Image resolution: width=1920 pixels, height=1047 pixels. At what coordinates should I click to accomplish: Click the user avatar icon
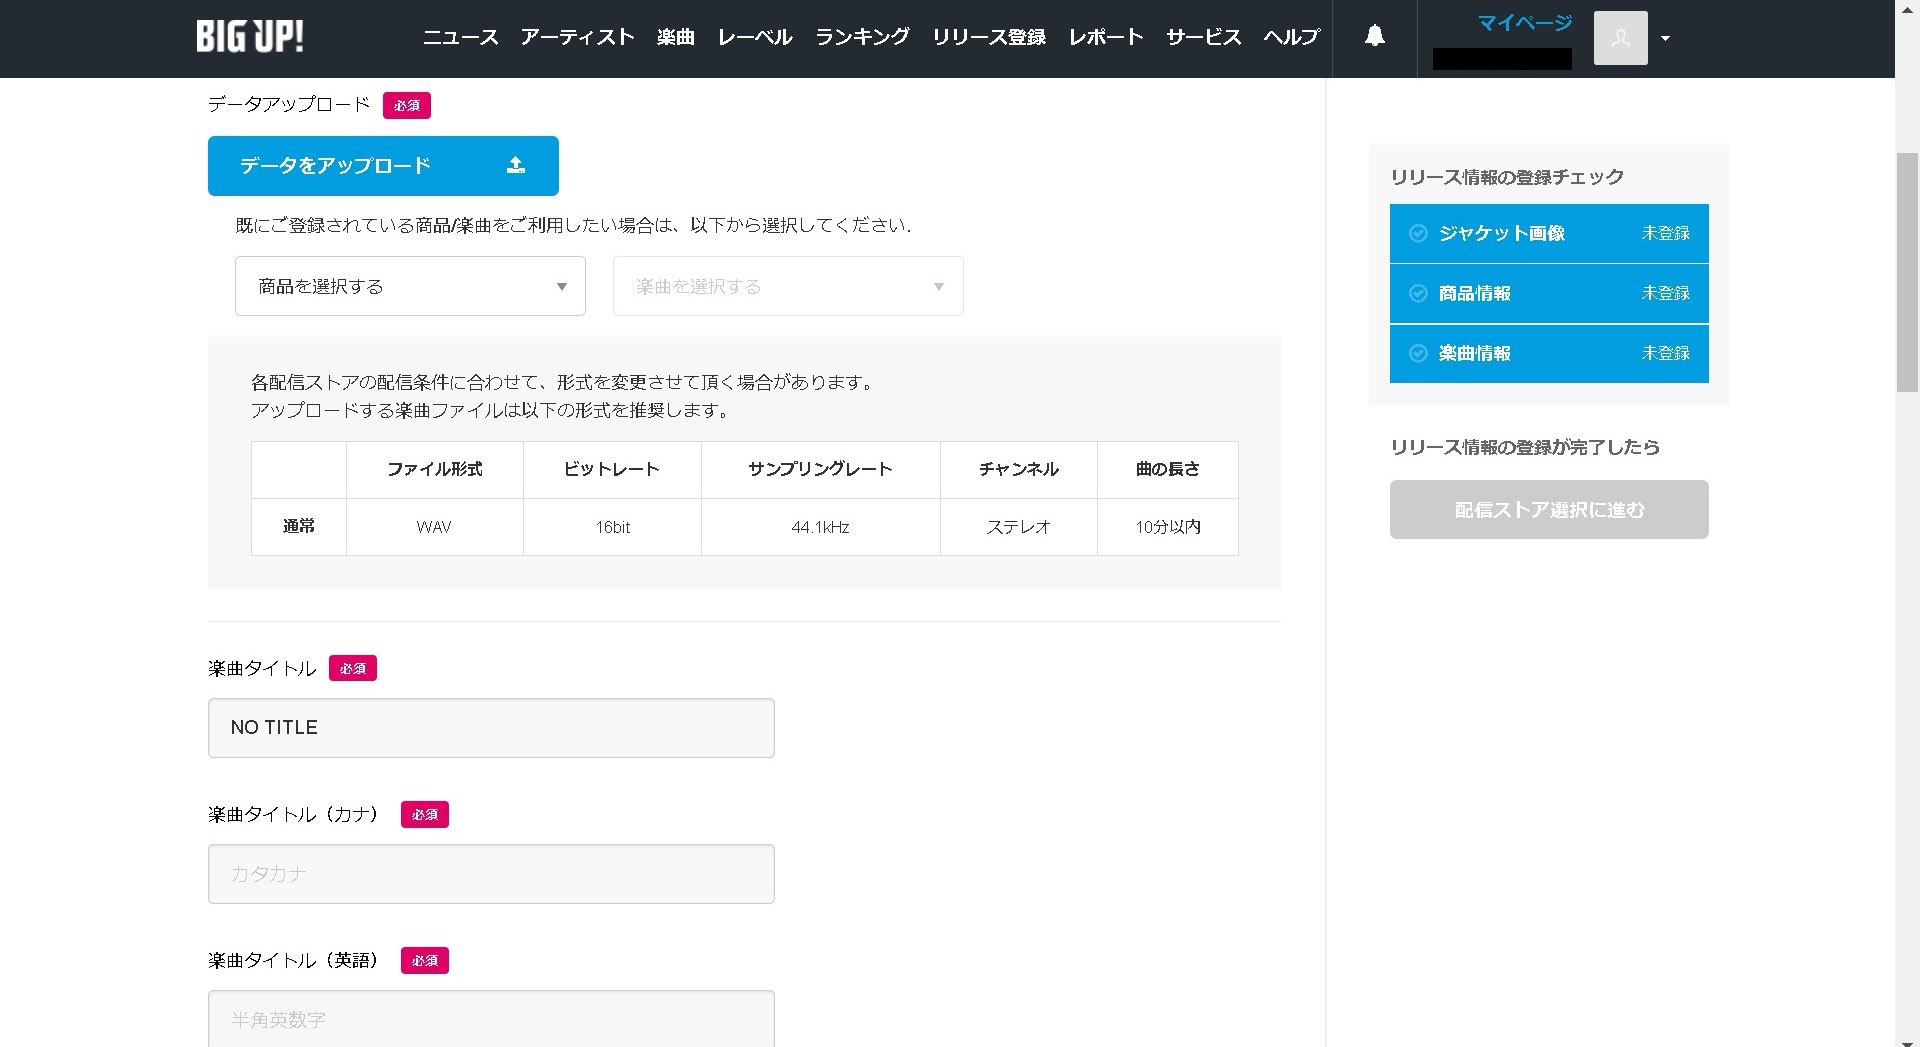tap(1620, 38)
